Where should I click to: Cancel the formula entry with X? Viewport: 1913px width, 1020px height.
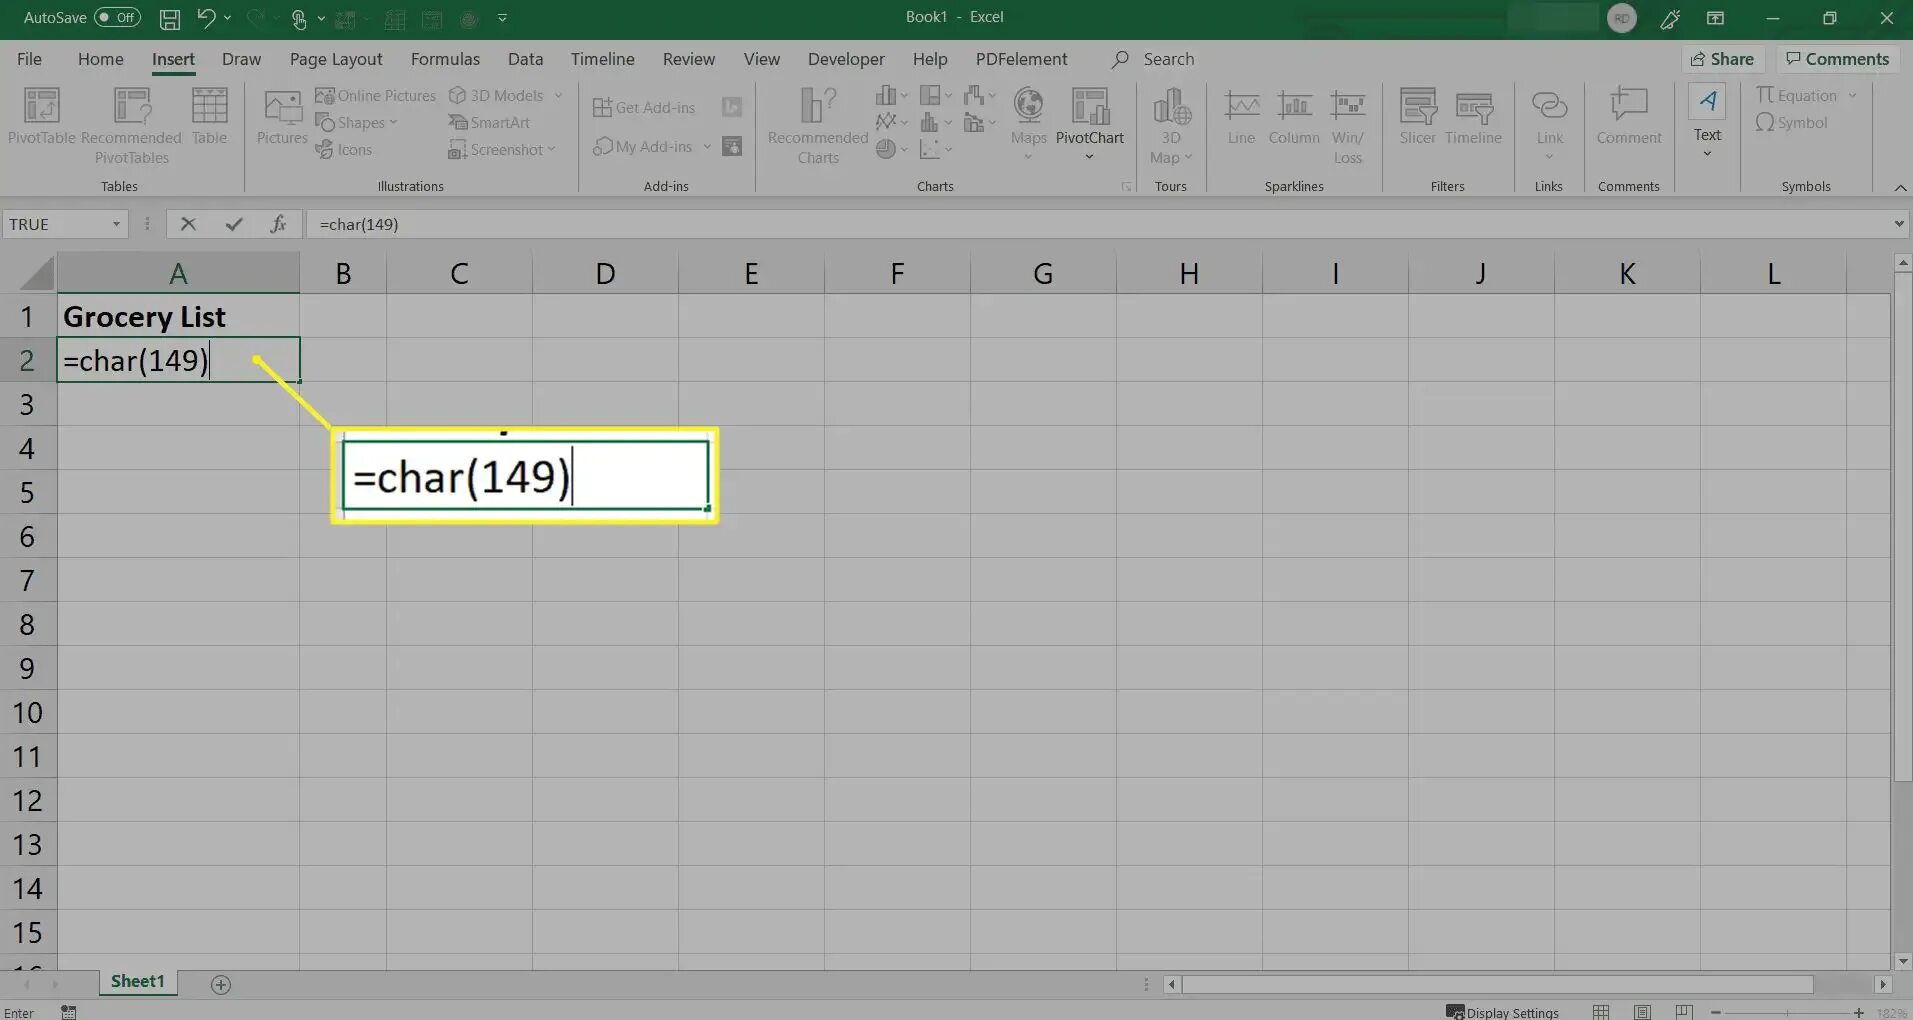click(x=188, y=224)
